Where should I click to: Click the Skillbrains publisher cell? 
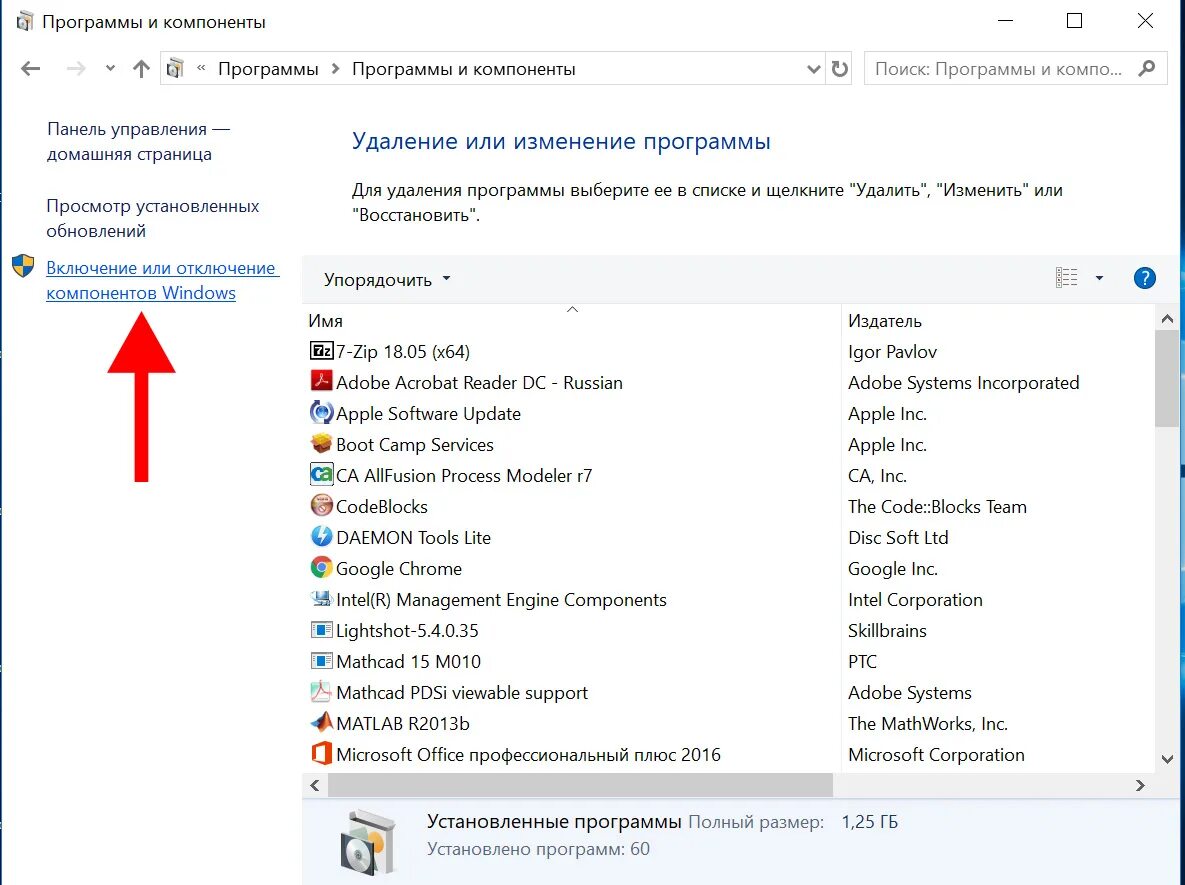coord(887,630)
